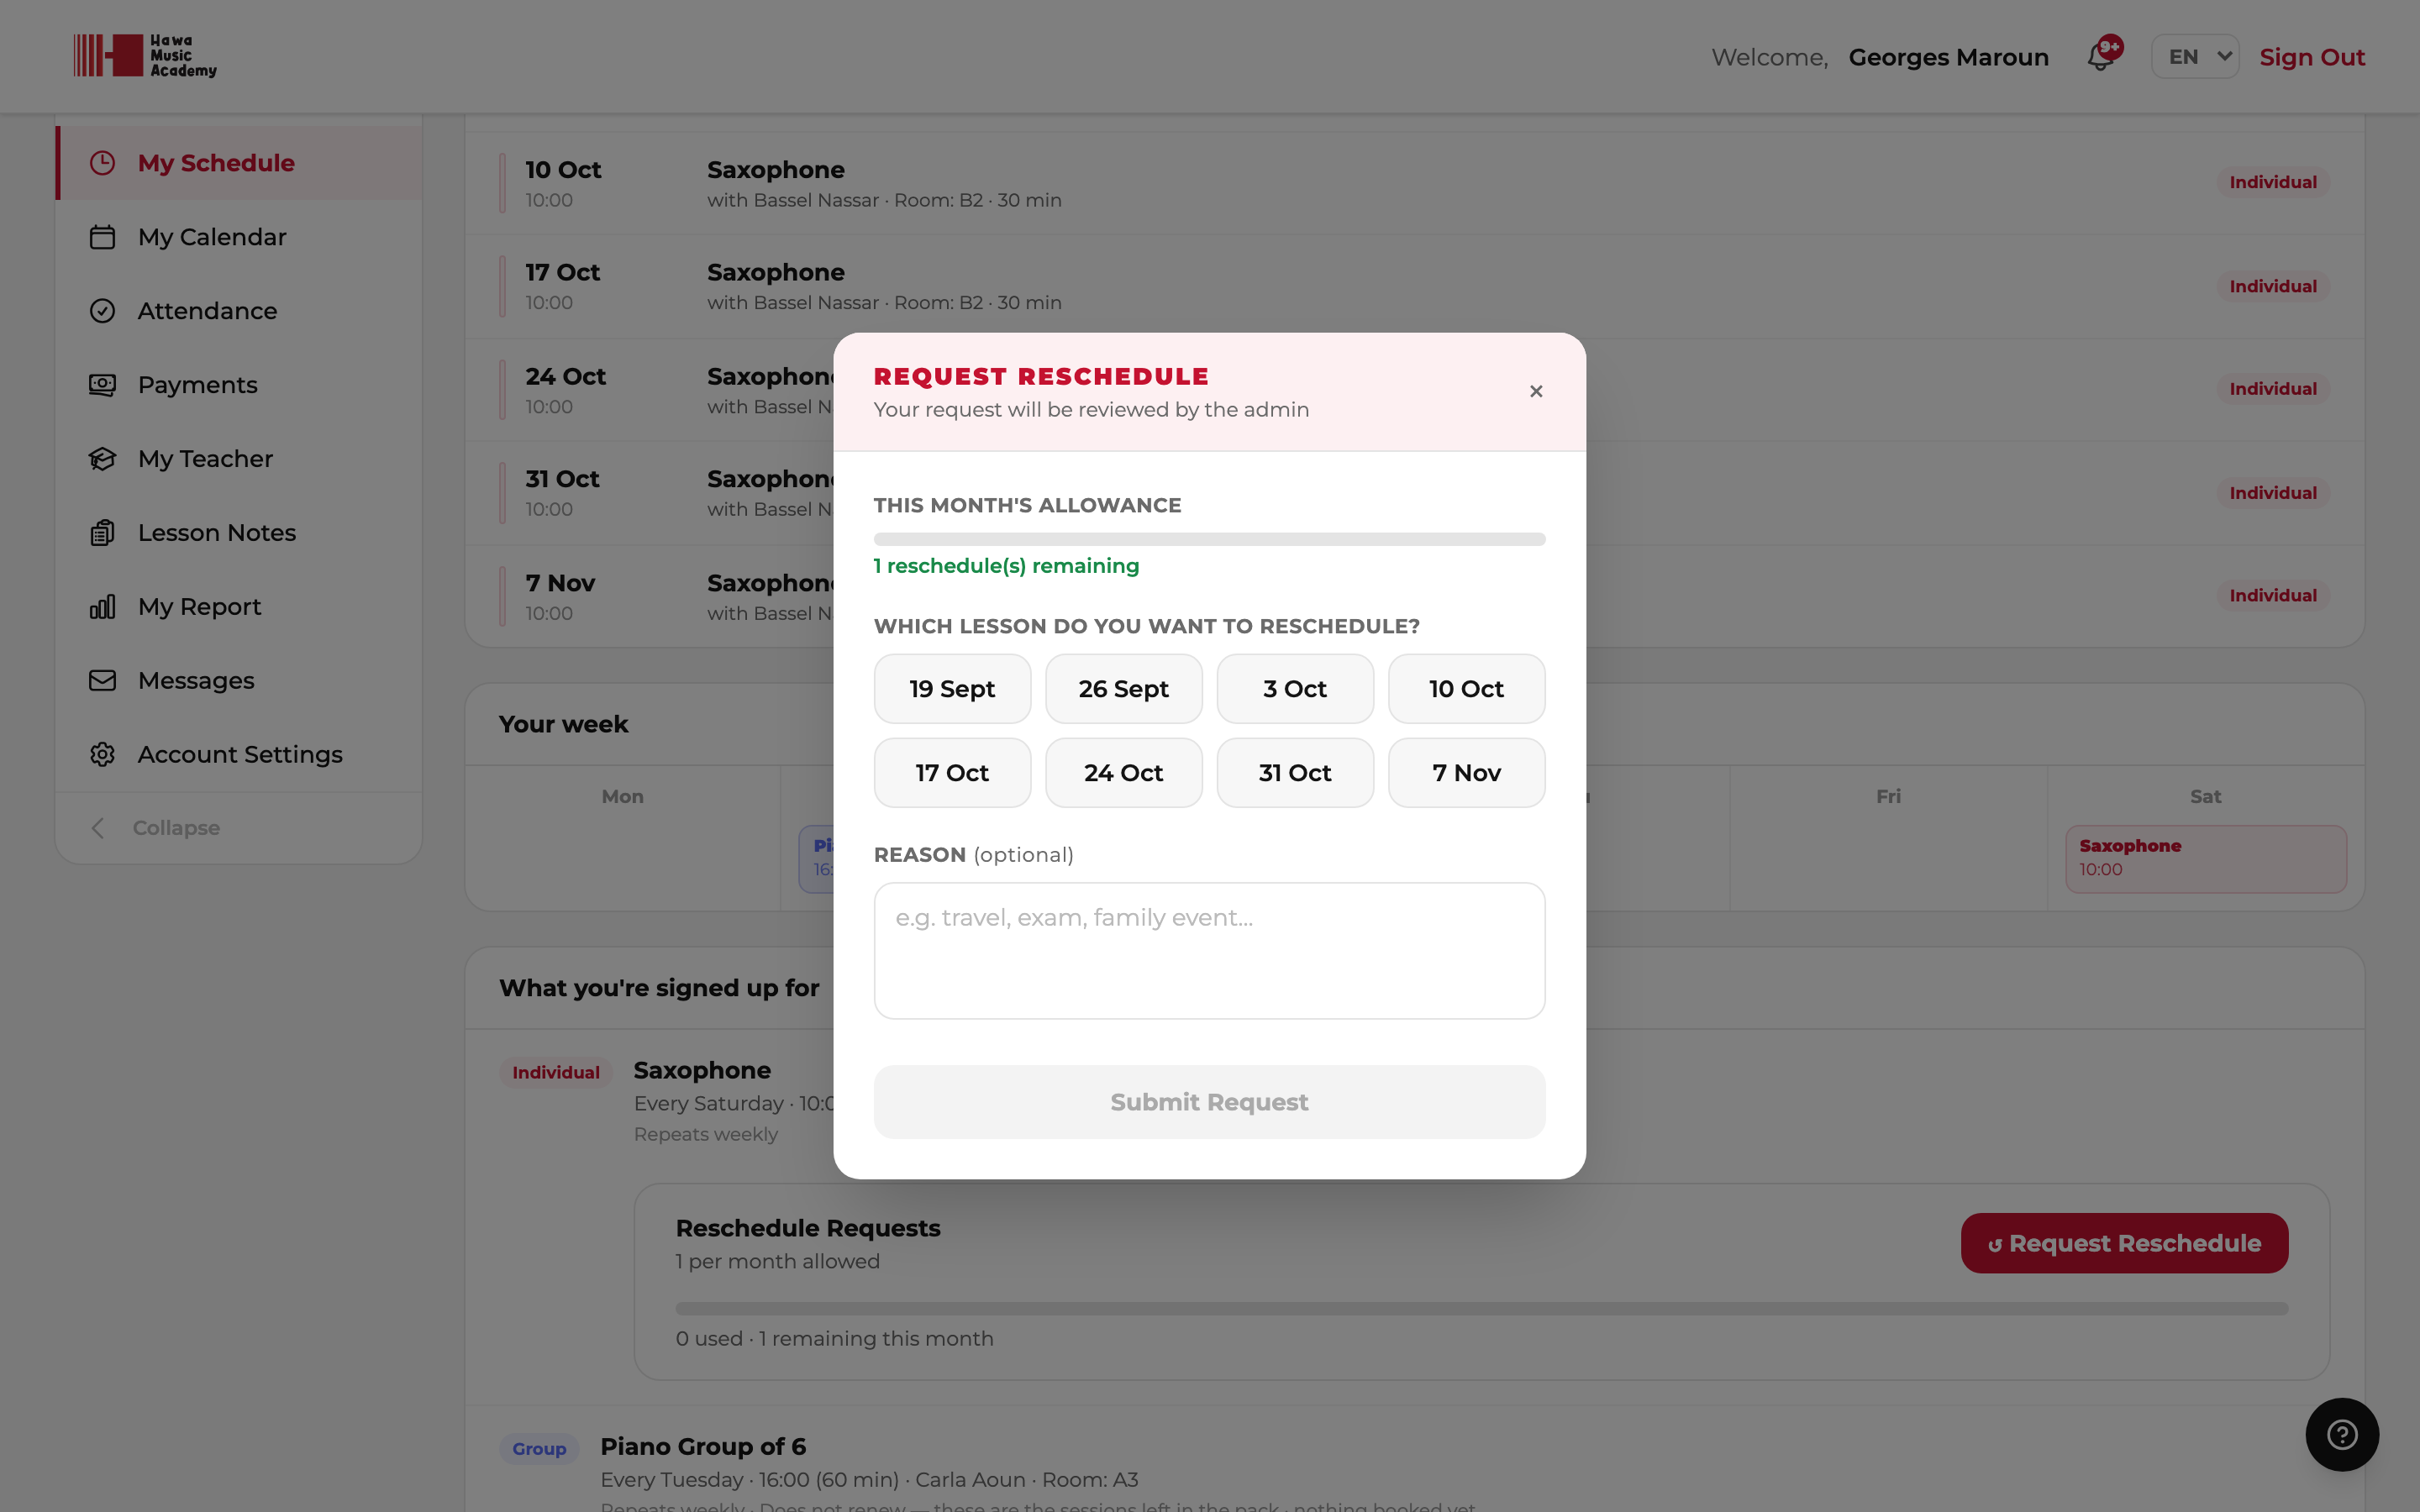Select the 19 Sept lesson option
The width and height of the screenshot is (2420, 1512).
[x=952, y=689]
